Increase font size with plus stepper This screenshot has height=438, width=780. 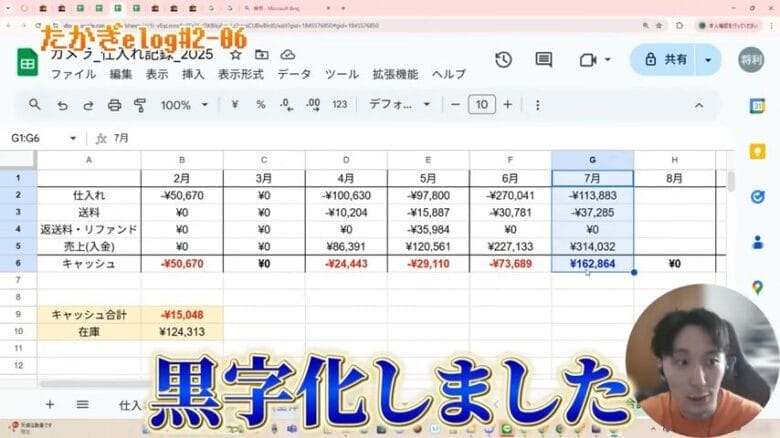pyautogui.click(x=508, y=105)
